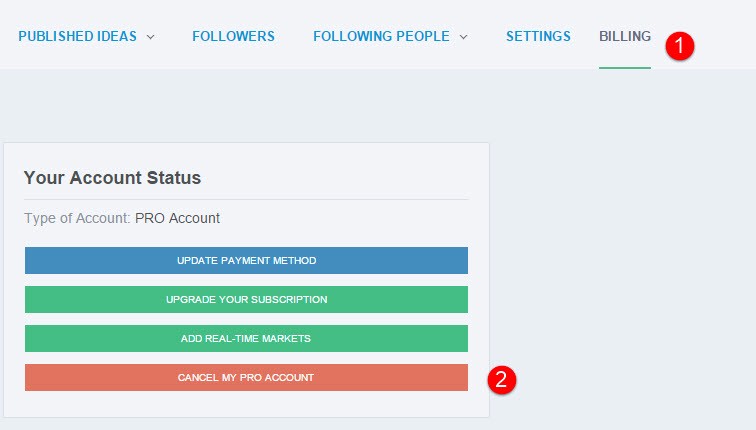Click the Type of Account label
This screenshot has width=756, height=430.
[77, 218]
